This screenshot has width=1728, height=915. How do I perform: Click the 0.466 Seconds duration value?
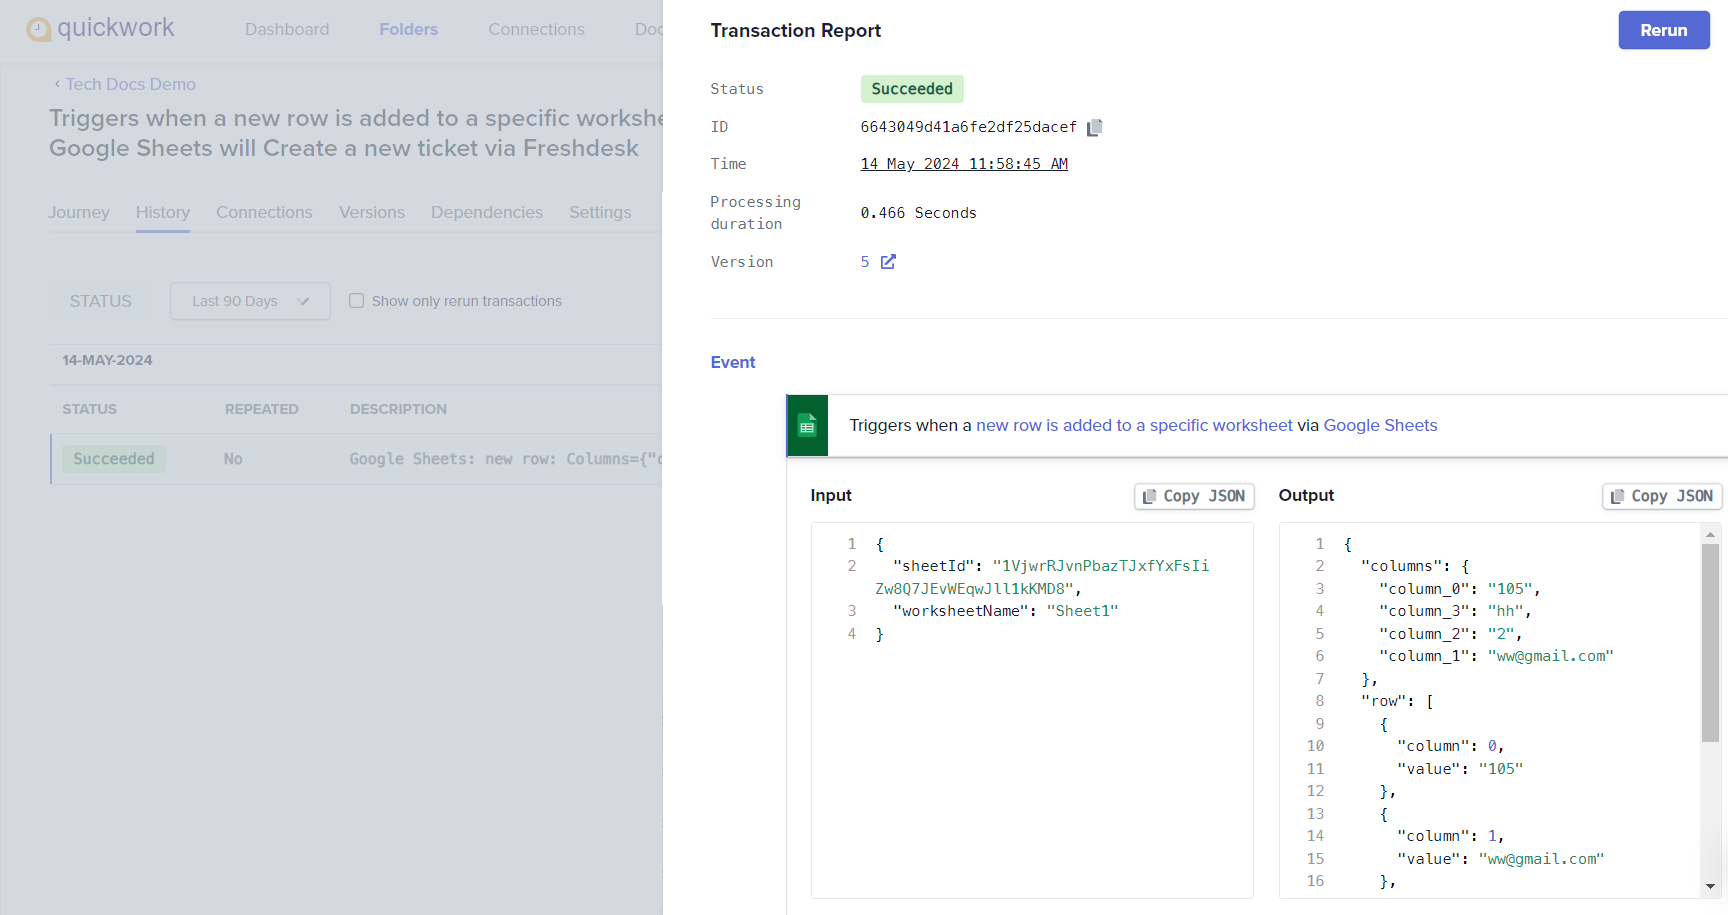click(918, 213)
